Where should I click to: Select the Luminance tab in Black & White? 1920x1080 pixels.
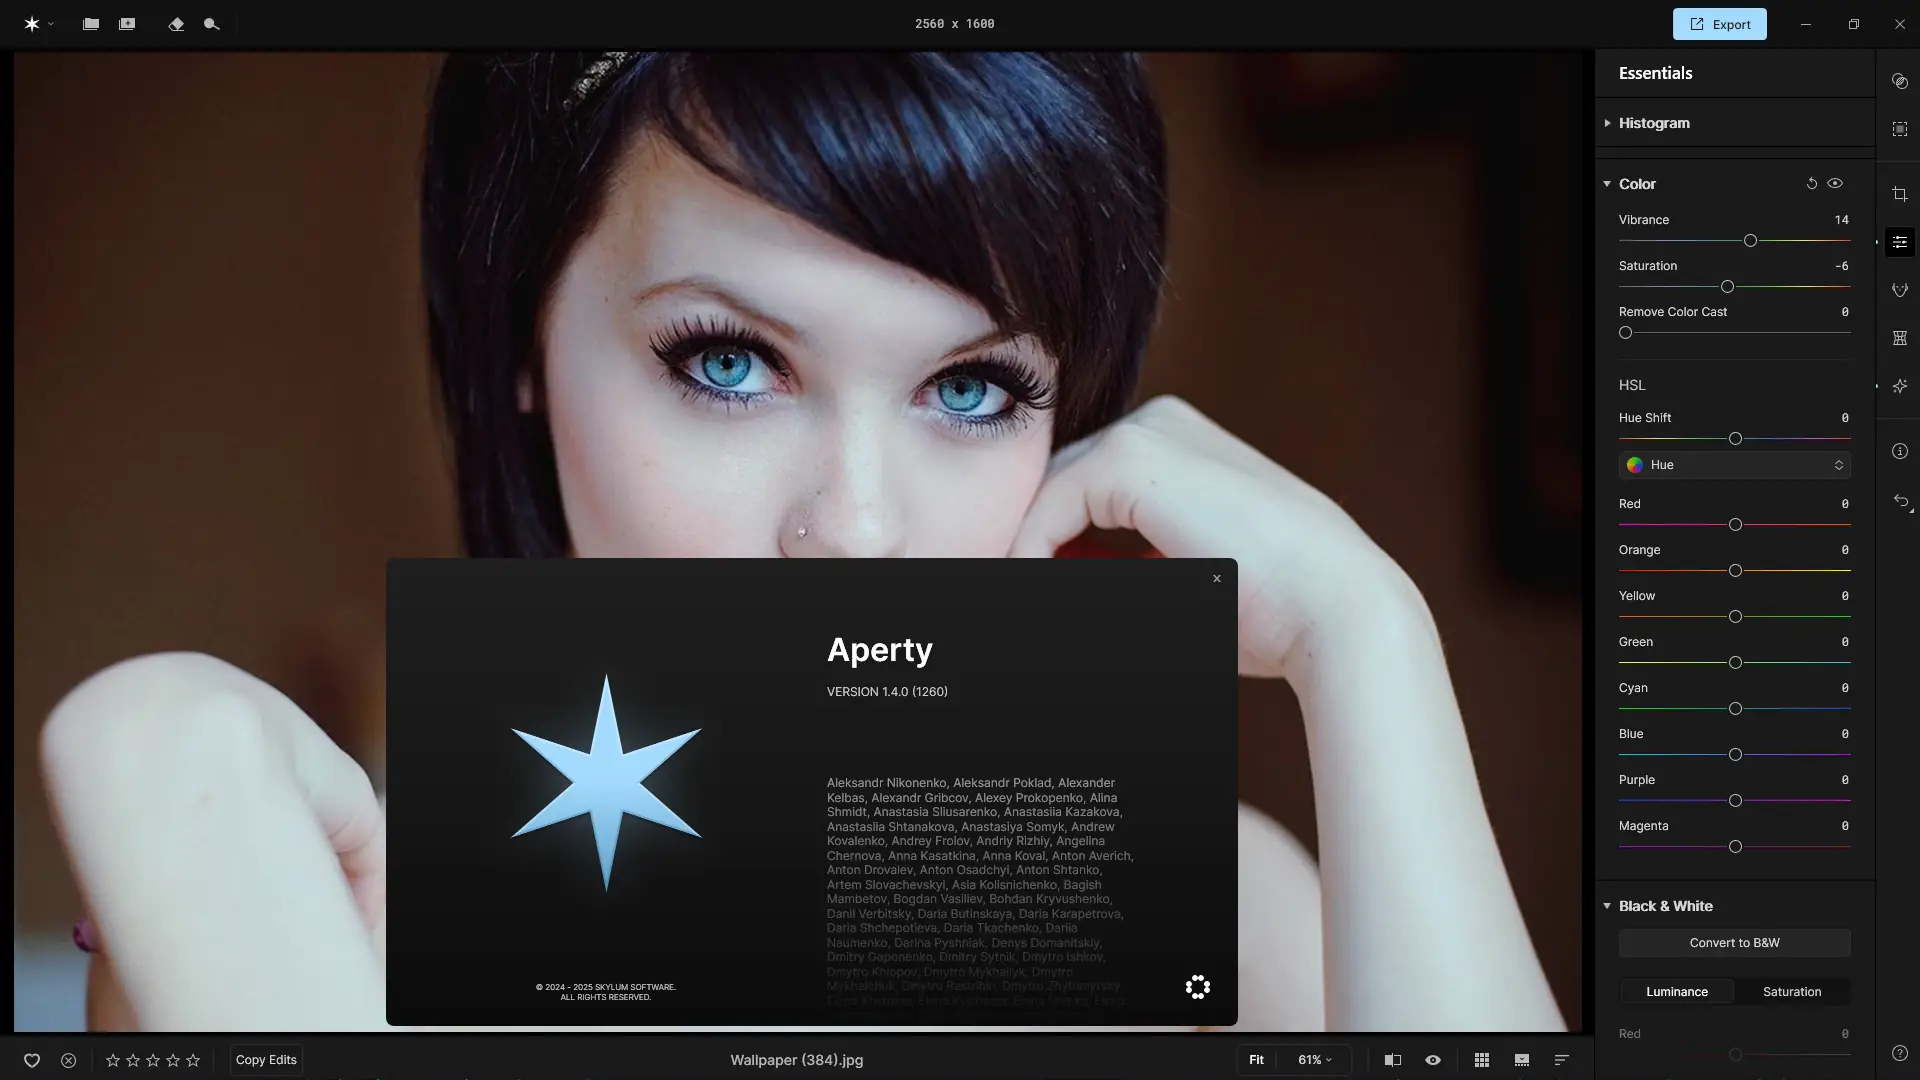1677,992
